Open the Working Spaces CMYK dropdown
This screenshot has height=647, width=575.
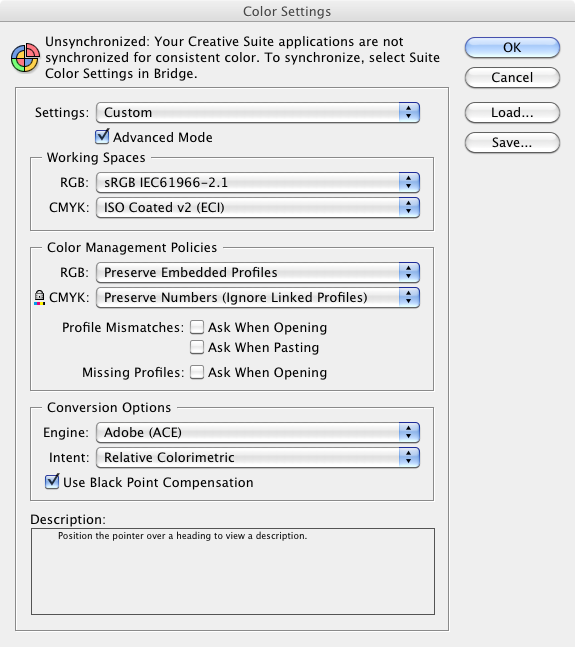(258, 208)
